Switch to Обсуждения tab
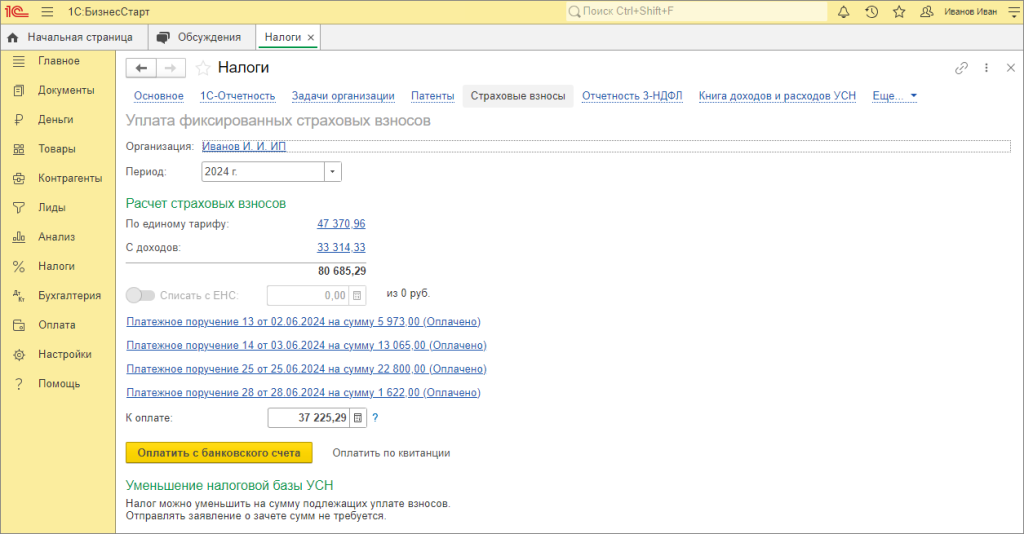Screen dimensions: 1024x534 [x=202, y=37]
